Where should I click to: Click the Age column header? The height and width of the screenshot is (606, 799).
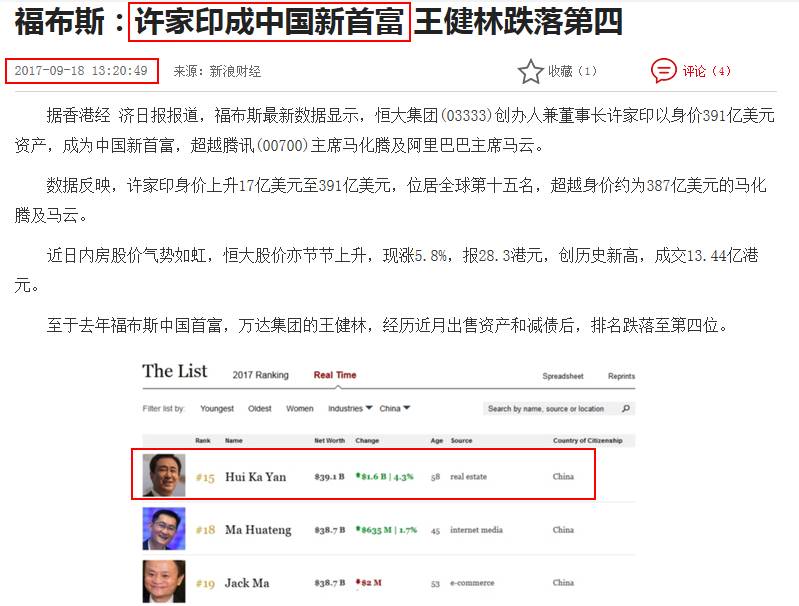(x=436, y=440)
